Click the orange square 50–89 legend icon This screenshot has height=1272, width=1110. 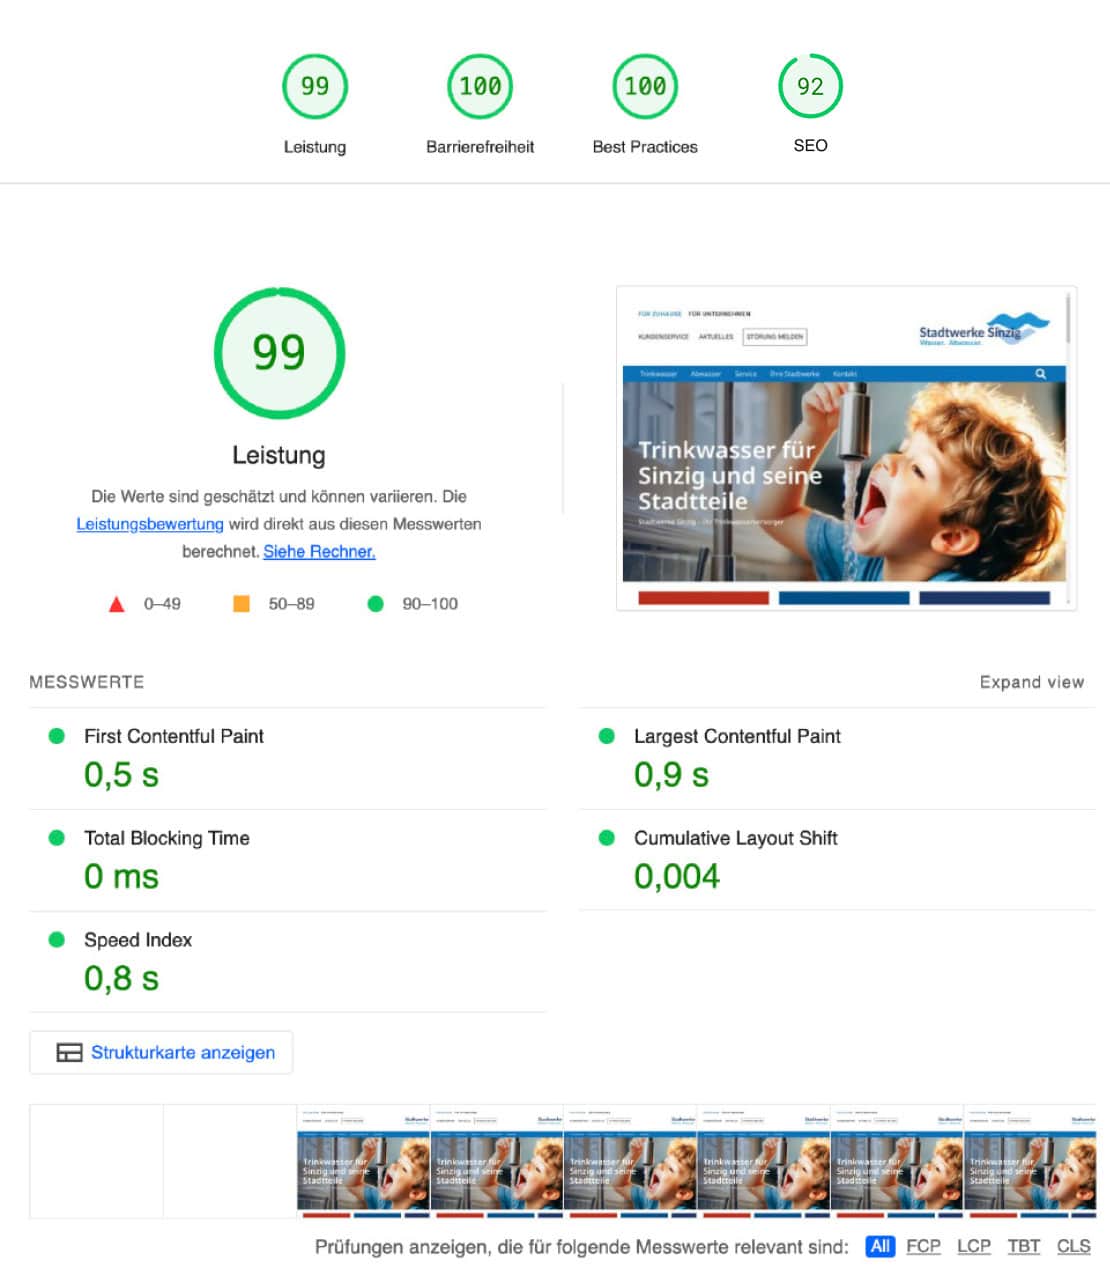(241, 604)
